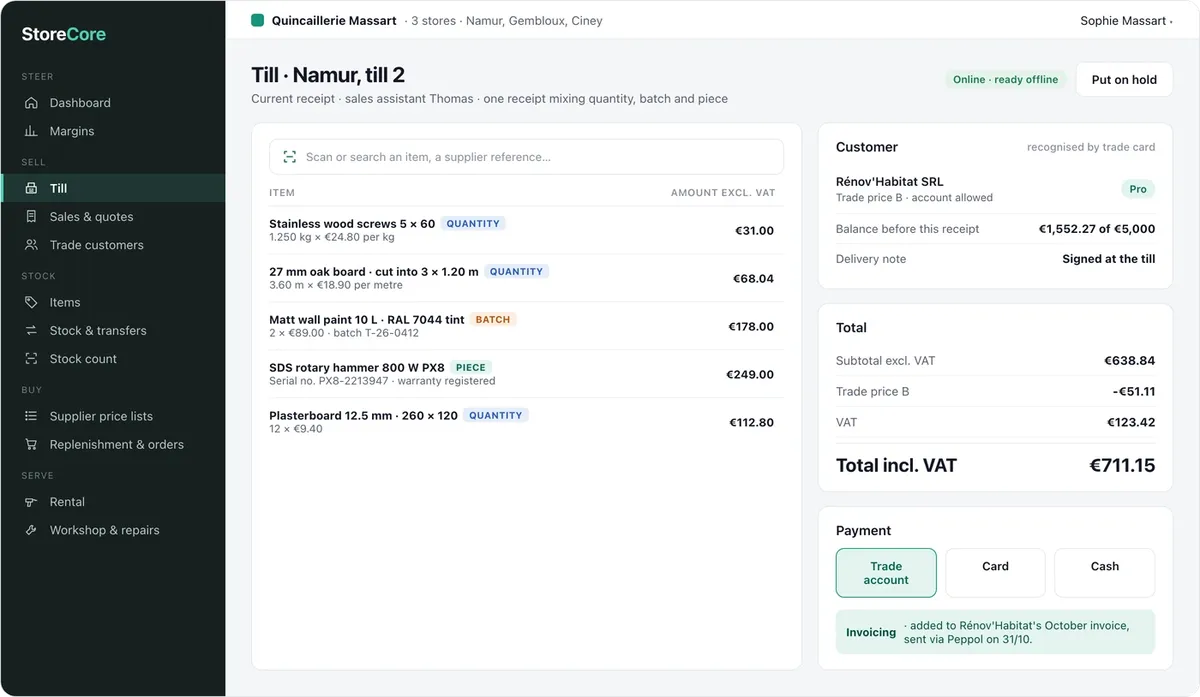This screenshot has width=1200, height=697.
Task: Click the Online · ready offline status badge
Action: pyautogui.click(x=1005, y=80)
